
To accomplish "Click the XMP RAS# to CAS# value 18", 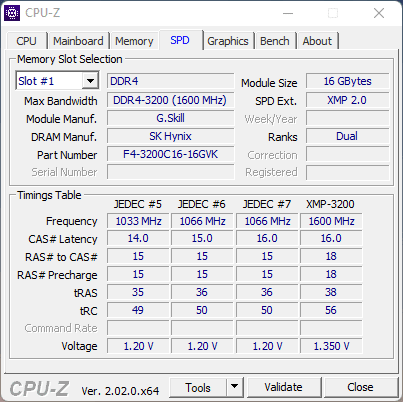I will (331, 256).
